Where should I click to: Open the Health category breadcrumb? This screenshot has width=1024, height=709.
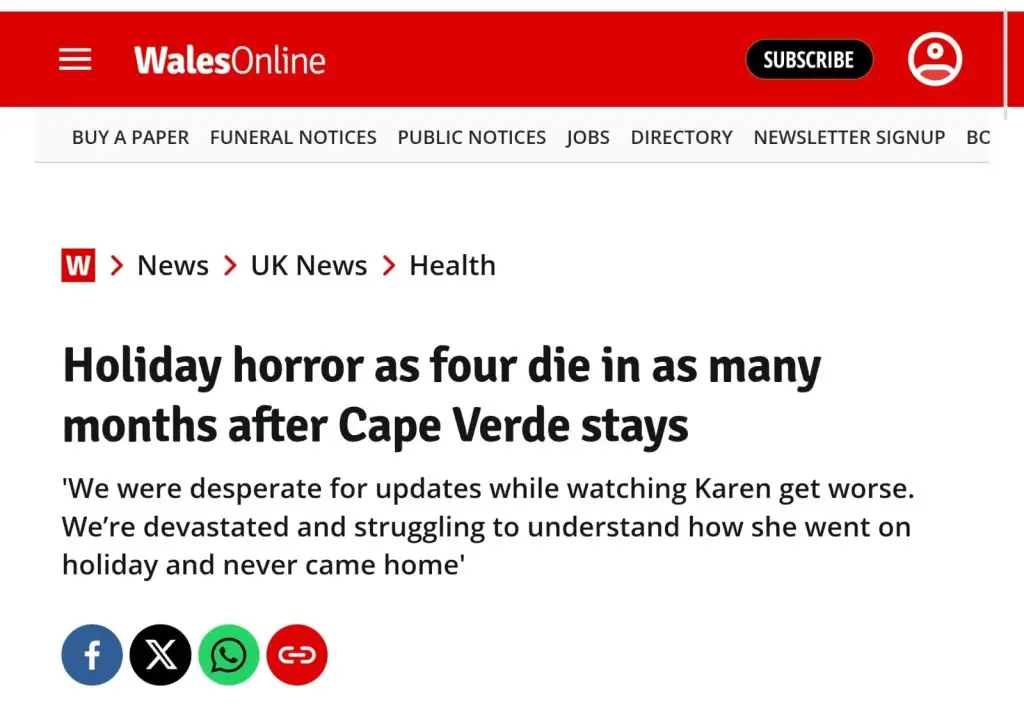pyautogui.click(x=452, y=265)
